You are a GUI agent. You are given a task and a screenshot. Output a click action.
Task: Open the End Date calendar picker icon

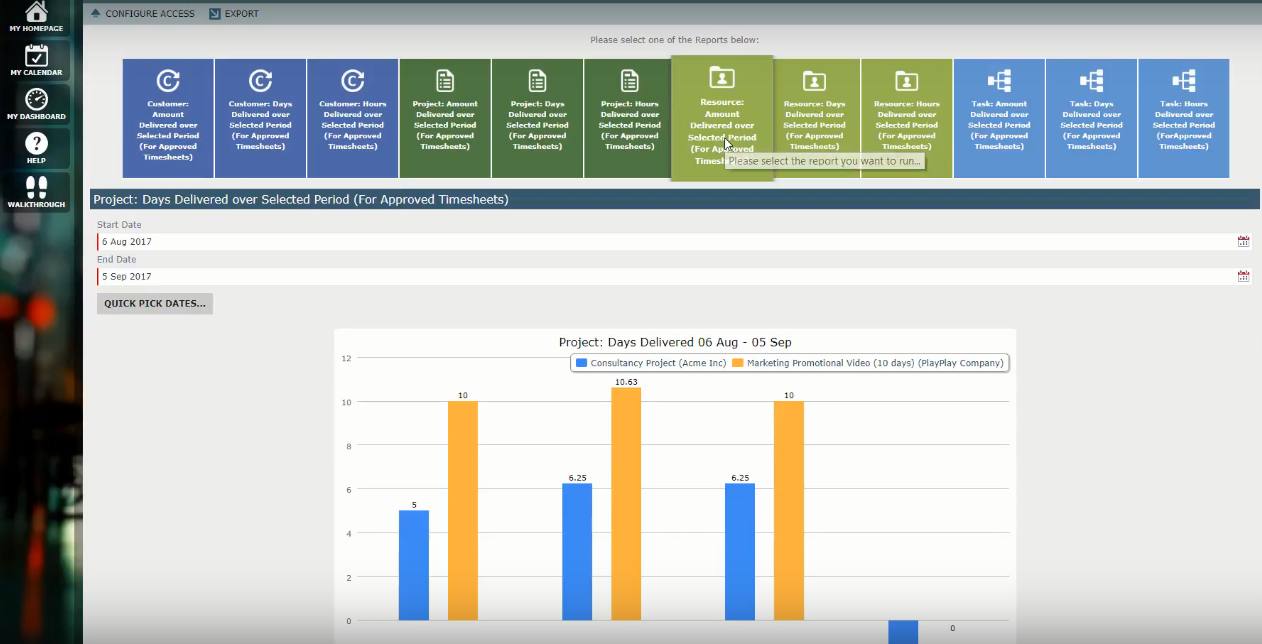point(1243,276)
